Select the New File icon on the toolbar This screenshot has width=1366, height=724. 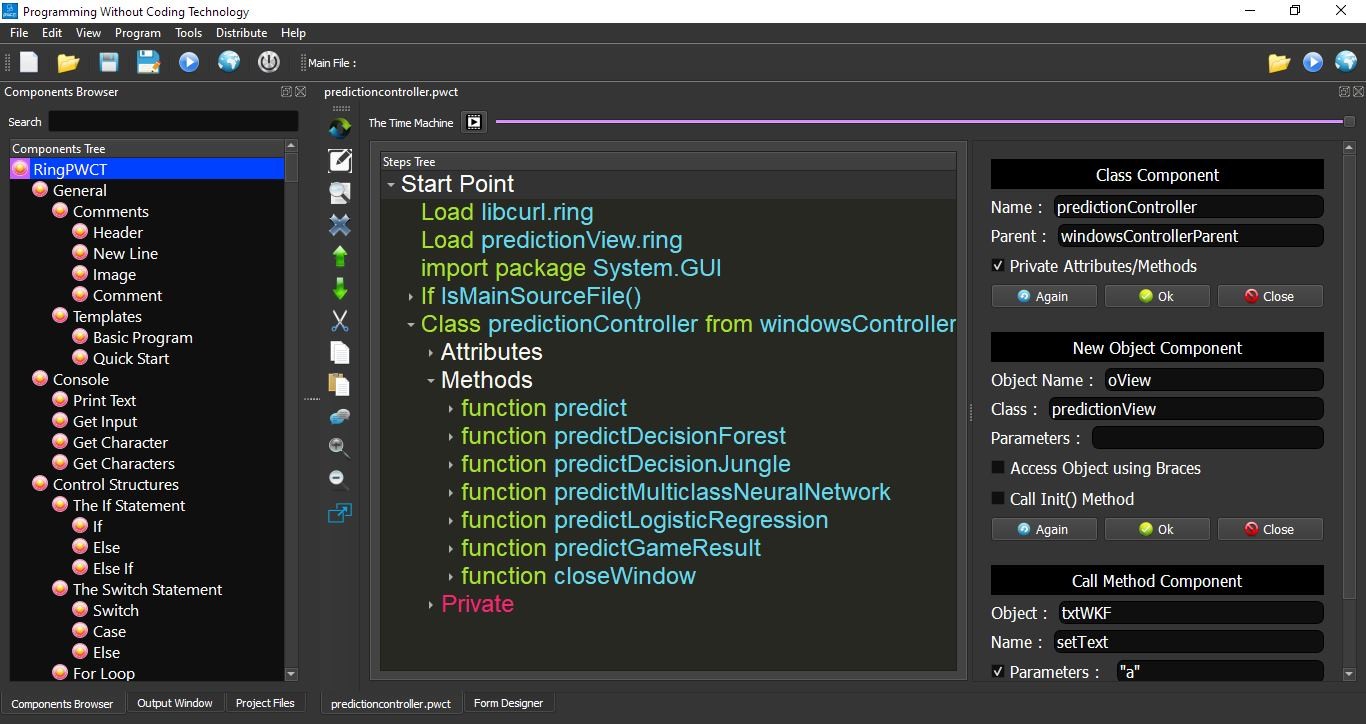(28, 62)
